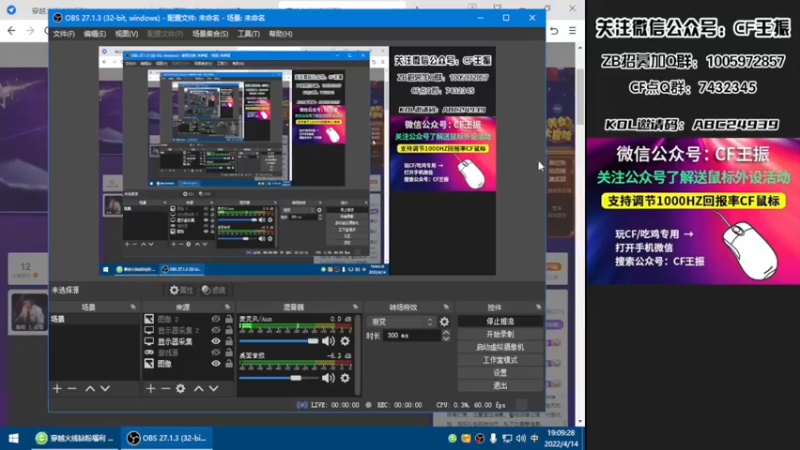Toggle lock on 显示器采集 source
This screenshot has height=450, width=800.
click(229, 341)
